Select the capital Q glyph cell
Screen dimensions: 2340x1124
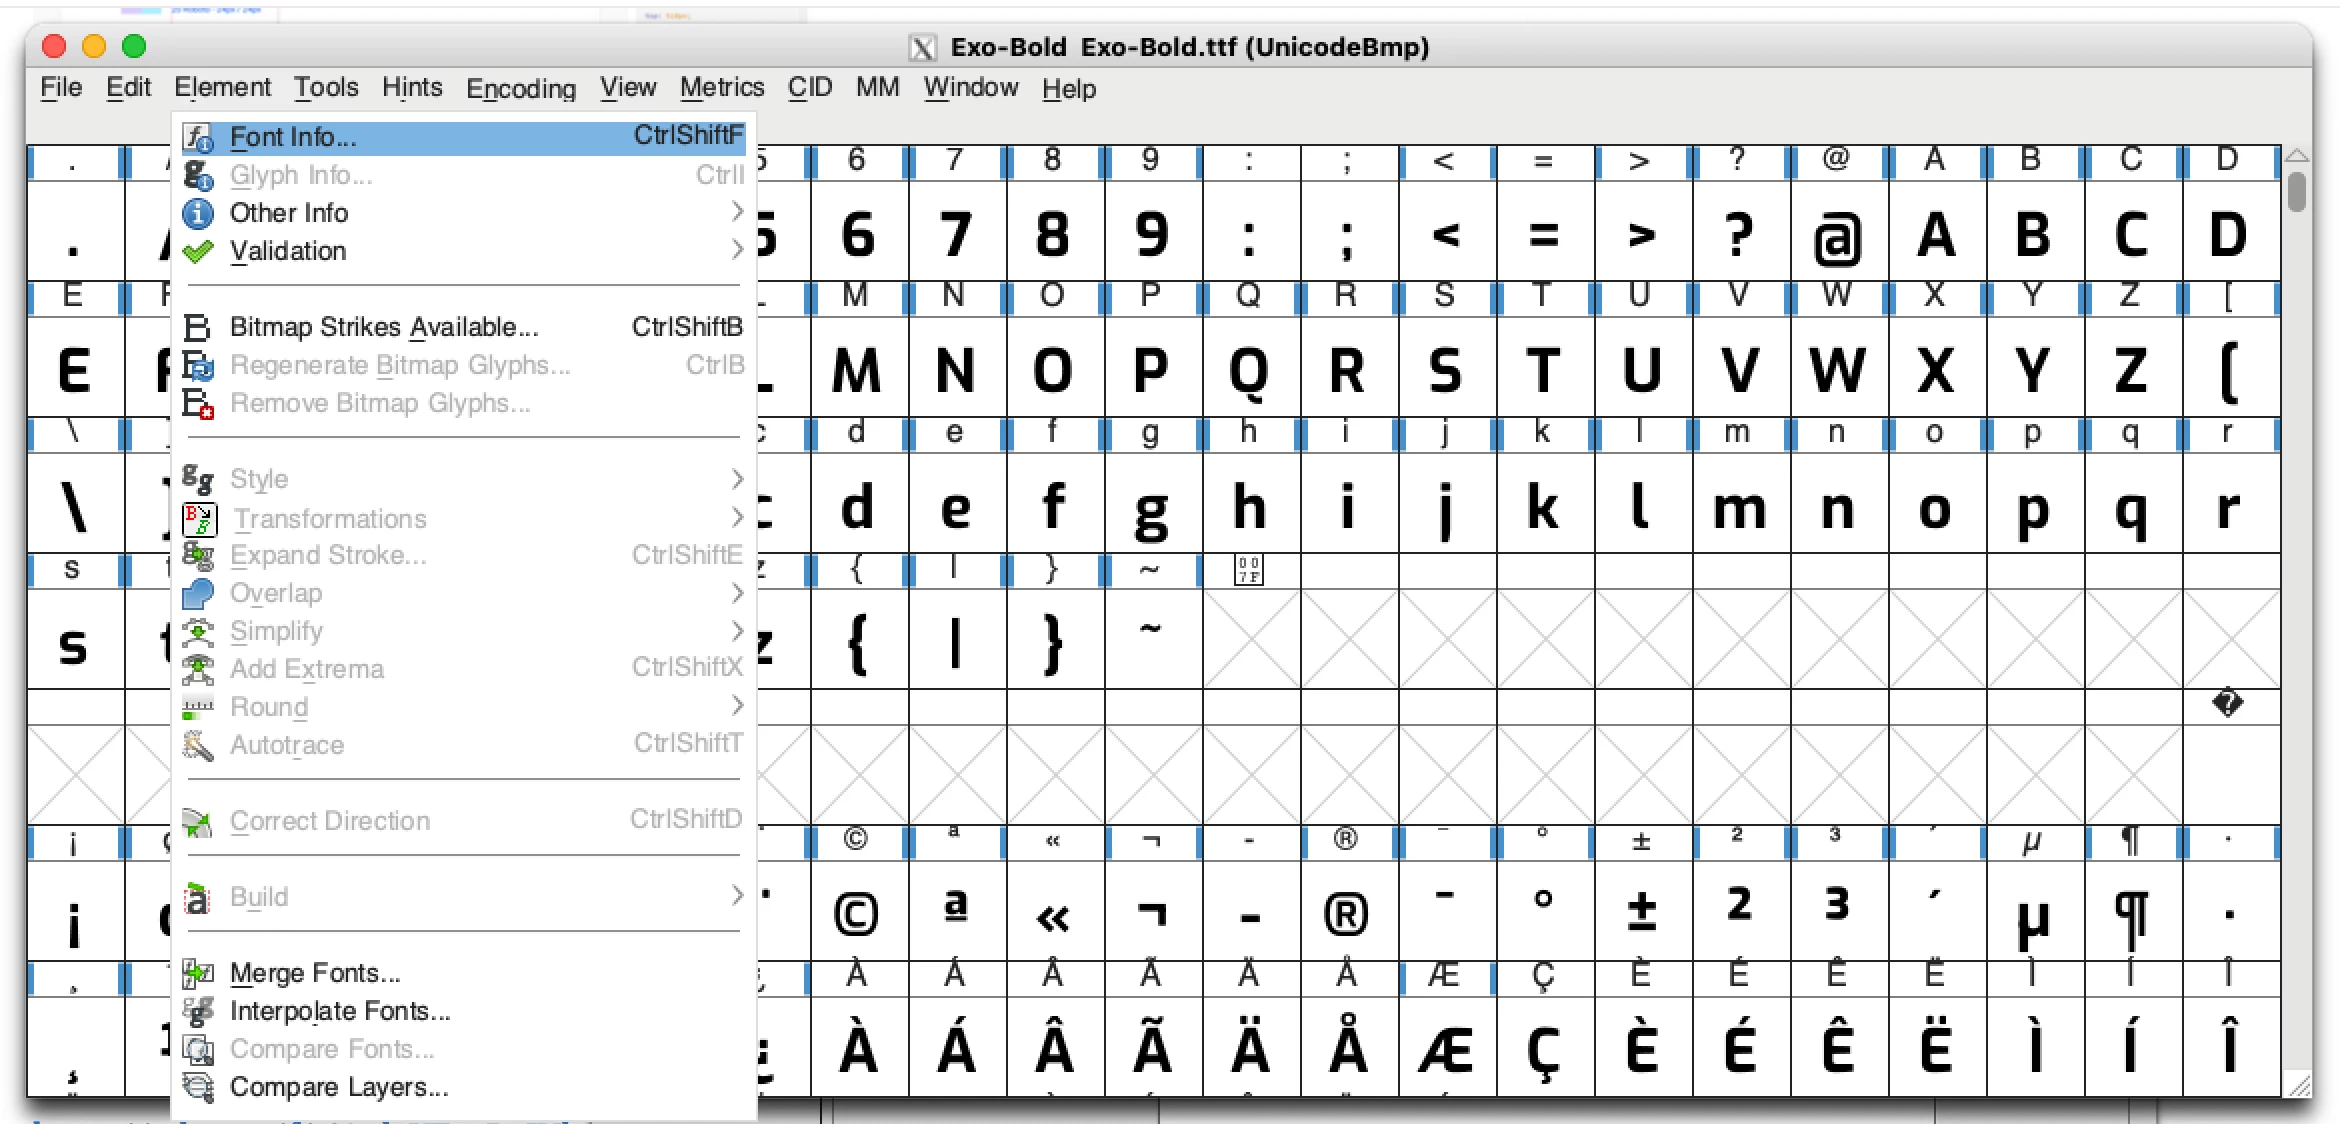(1249, 371)
